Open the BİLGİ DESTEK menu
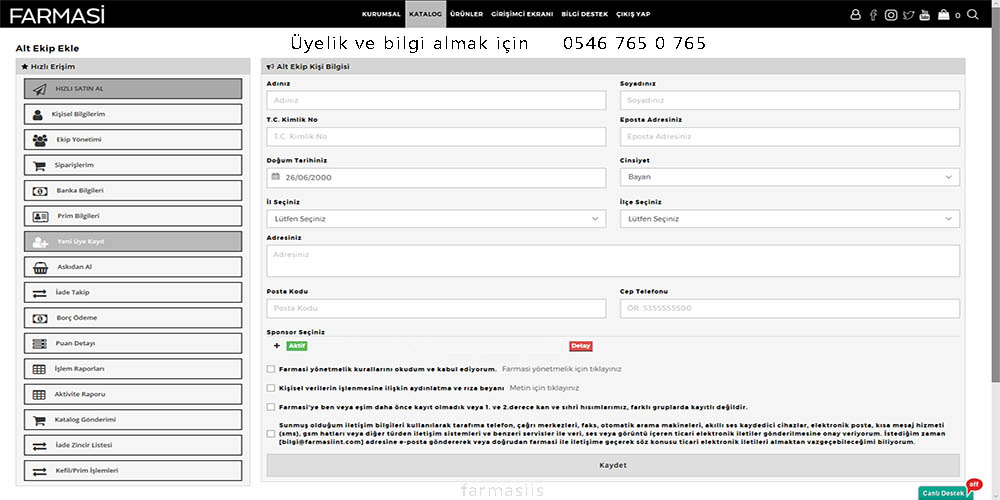The width and height of the screenshot is (1000, 500). pyautogui.click(x=585, y=14)
